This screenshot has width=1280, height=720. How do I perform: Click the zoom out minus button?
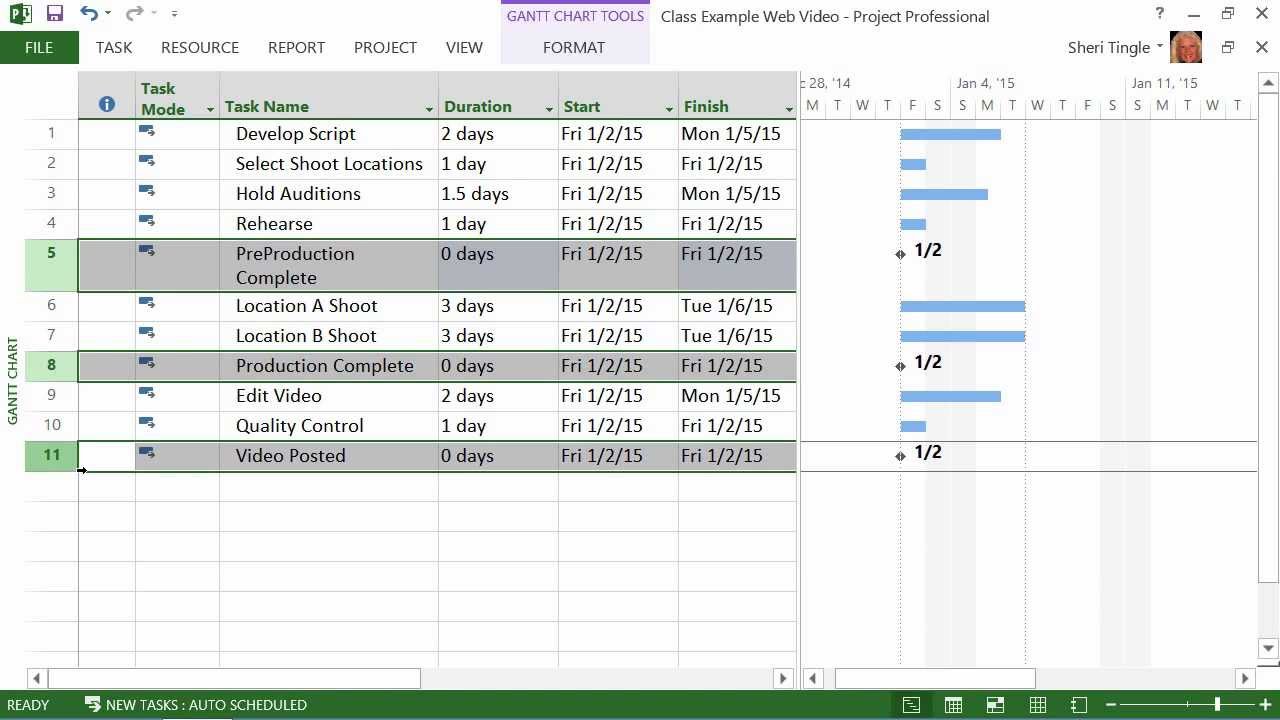click(1111, 705)
